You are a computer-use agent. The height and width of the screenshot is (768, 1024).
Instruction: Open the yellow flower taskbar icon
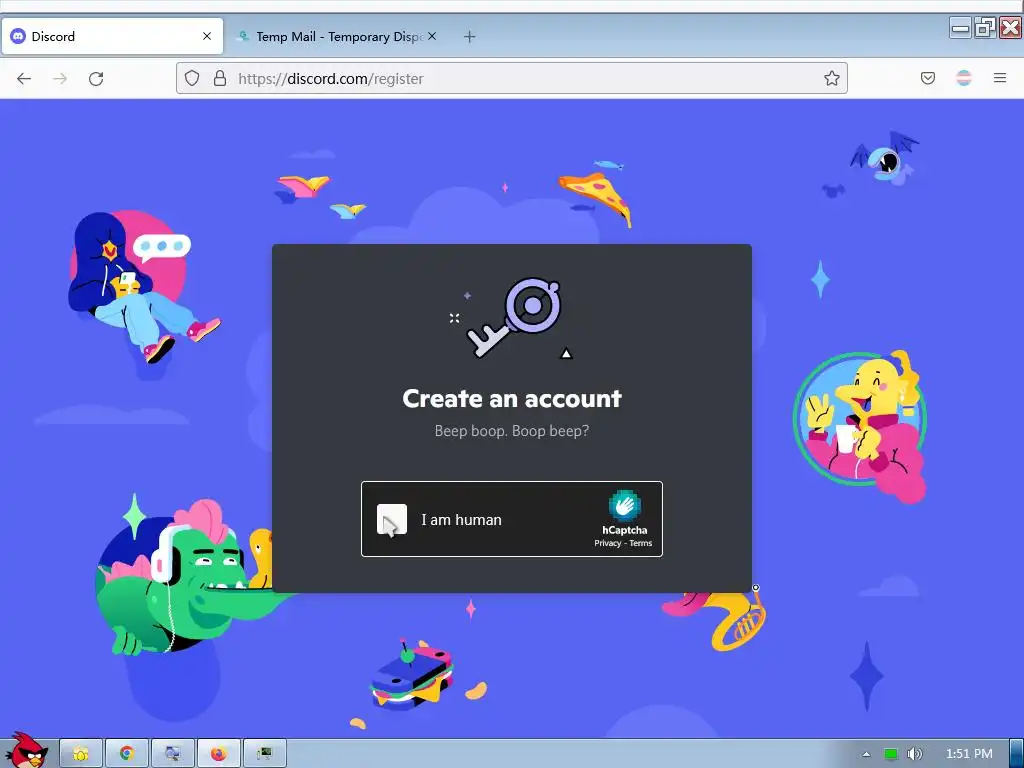(x=81, y=754)
